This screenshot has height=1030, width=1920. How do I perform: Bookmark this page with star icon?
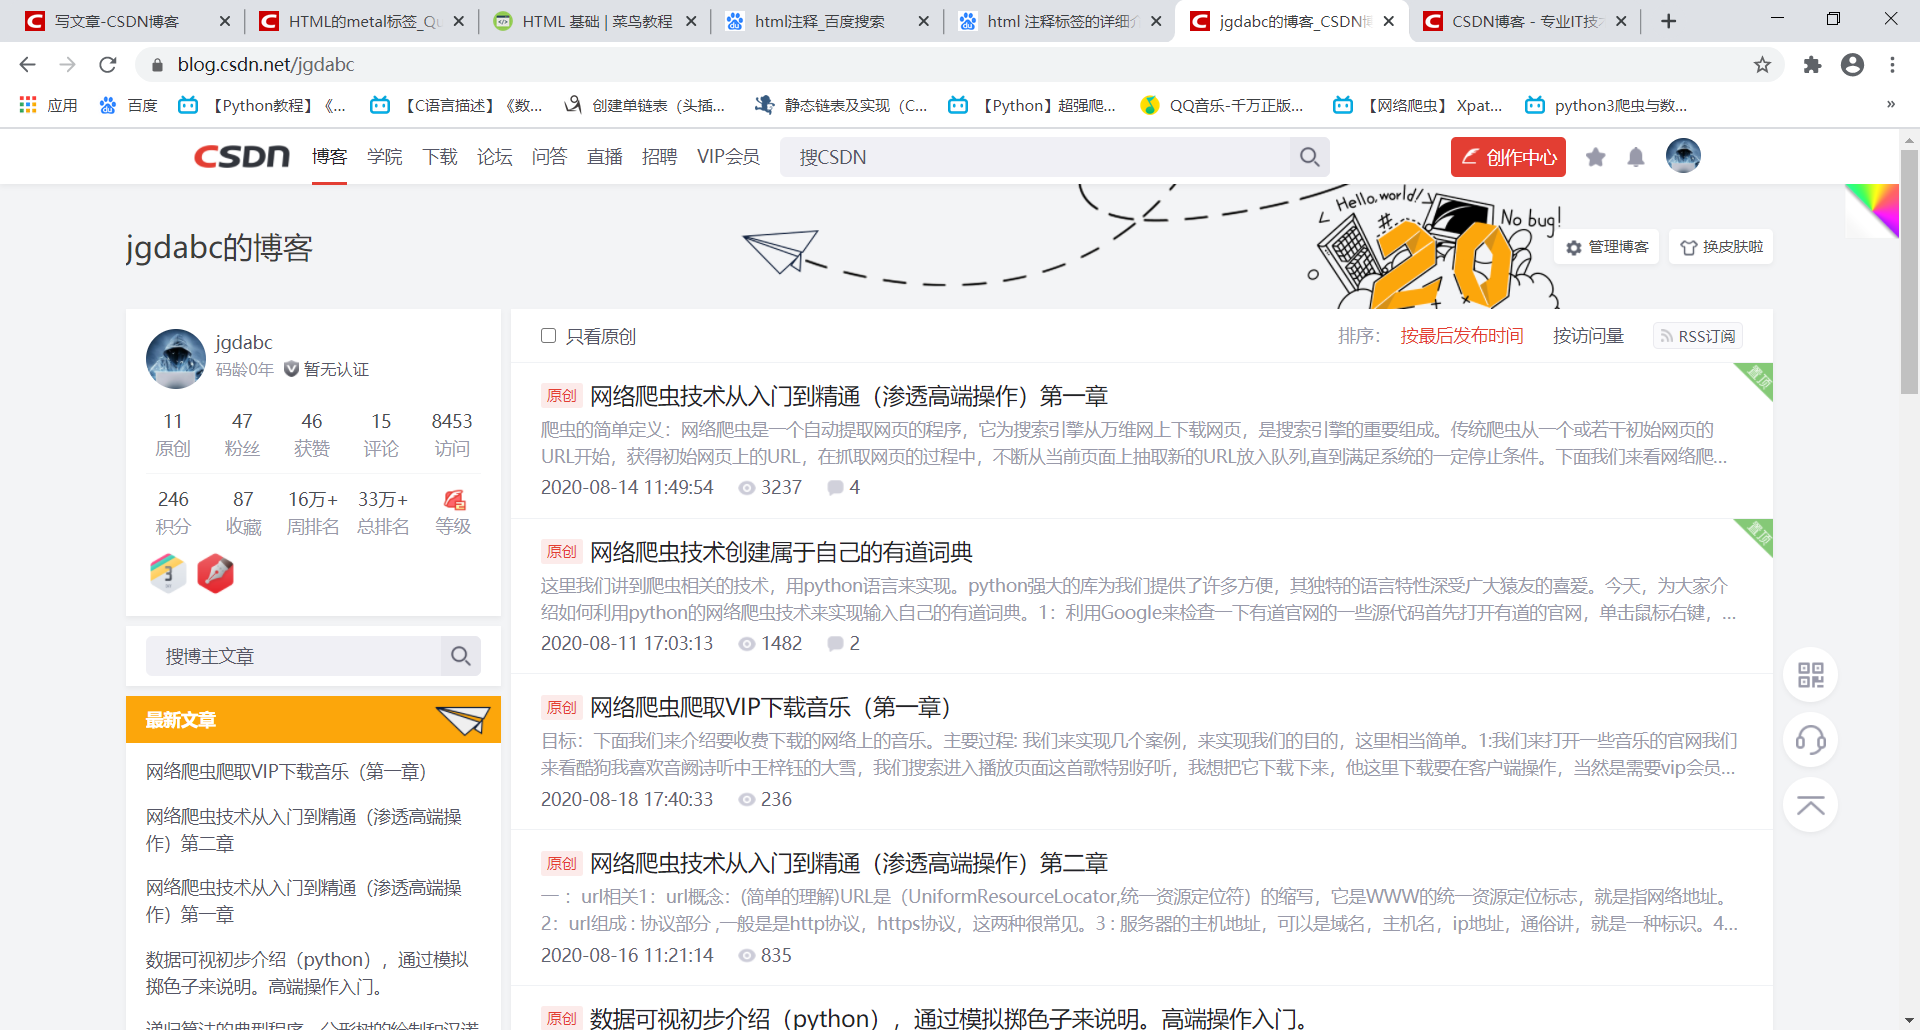[1762, 64]
